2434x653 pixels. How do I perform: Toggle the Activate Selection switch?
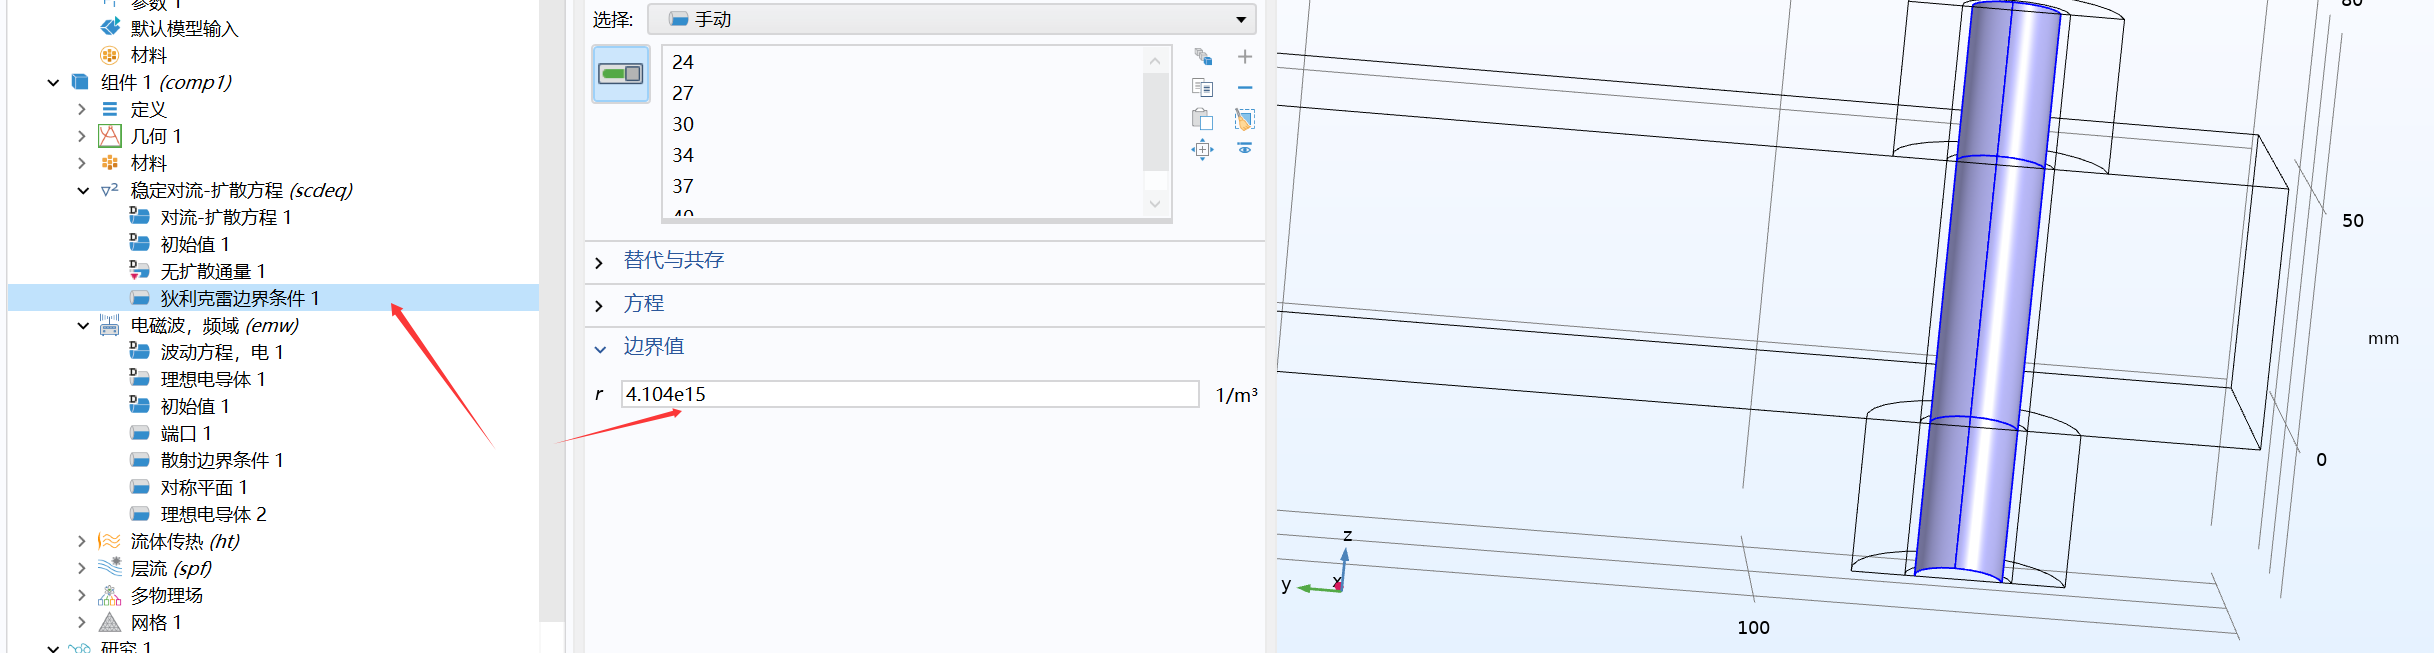click(x=620, y=73)
